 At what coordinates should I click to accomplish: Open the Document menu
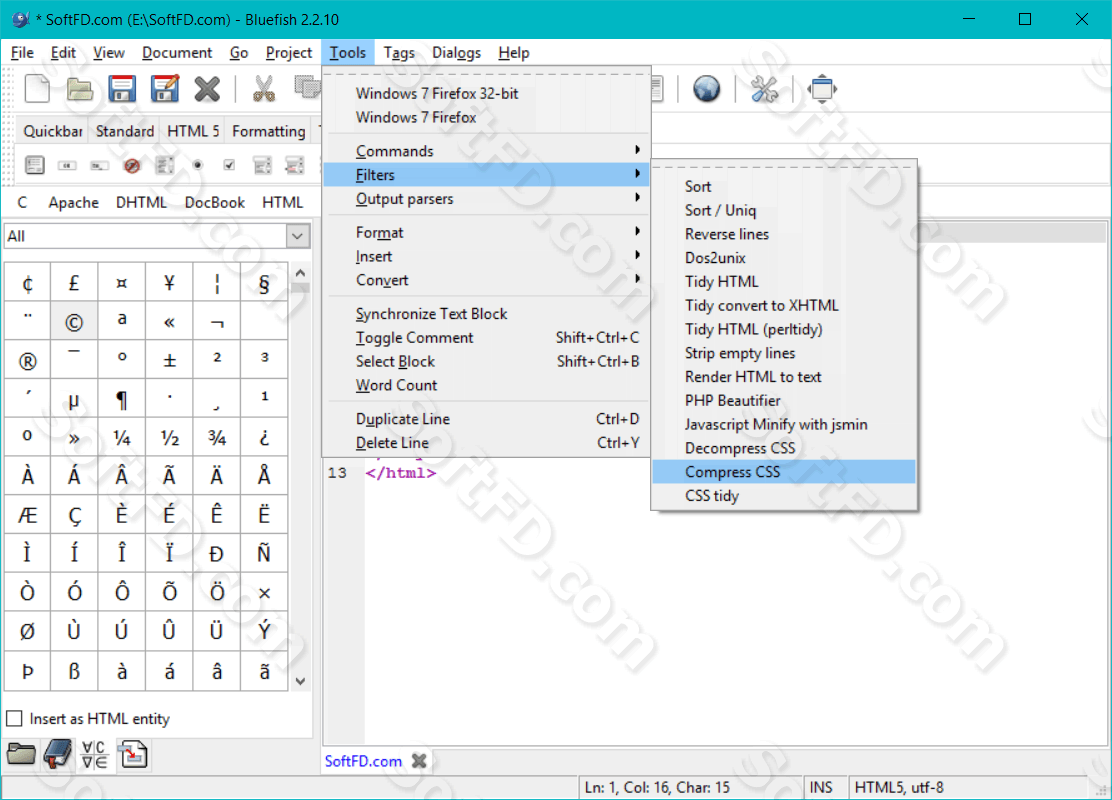coord(177,52)
